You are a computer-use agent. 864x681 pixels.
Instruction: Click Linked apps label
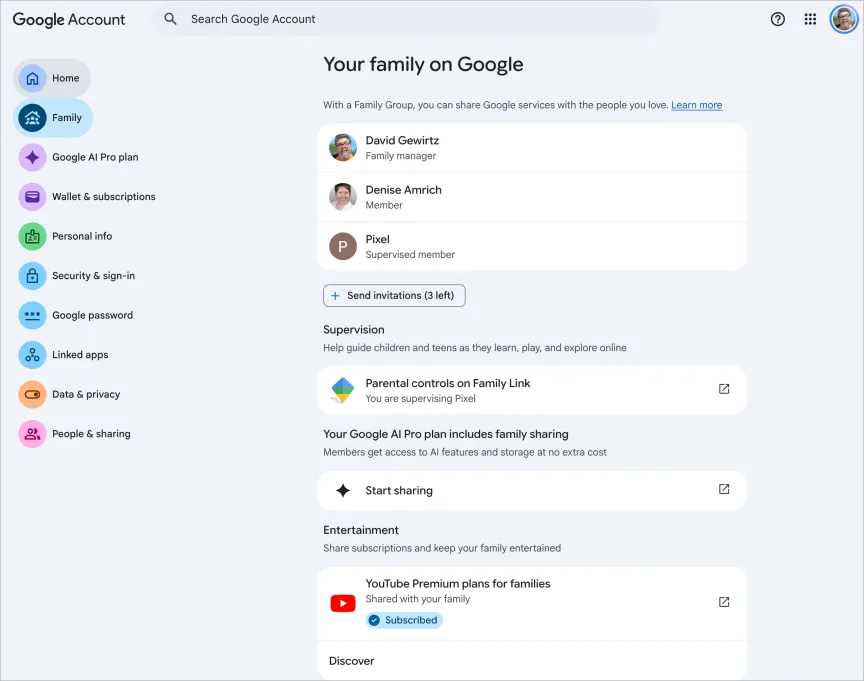point(80,355)
